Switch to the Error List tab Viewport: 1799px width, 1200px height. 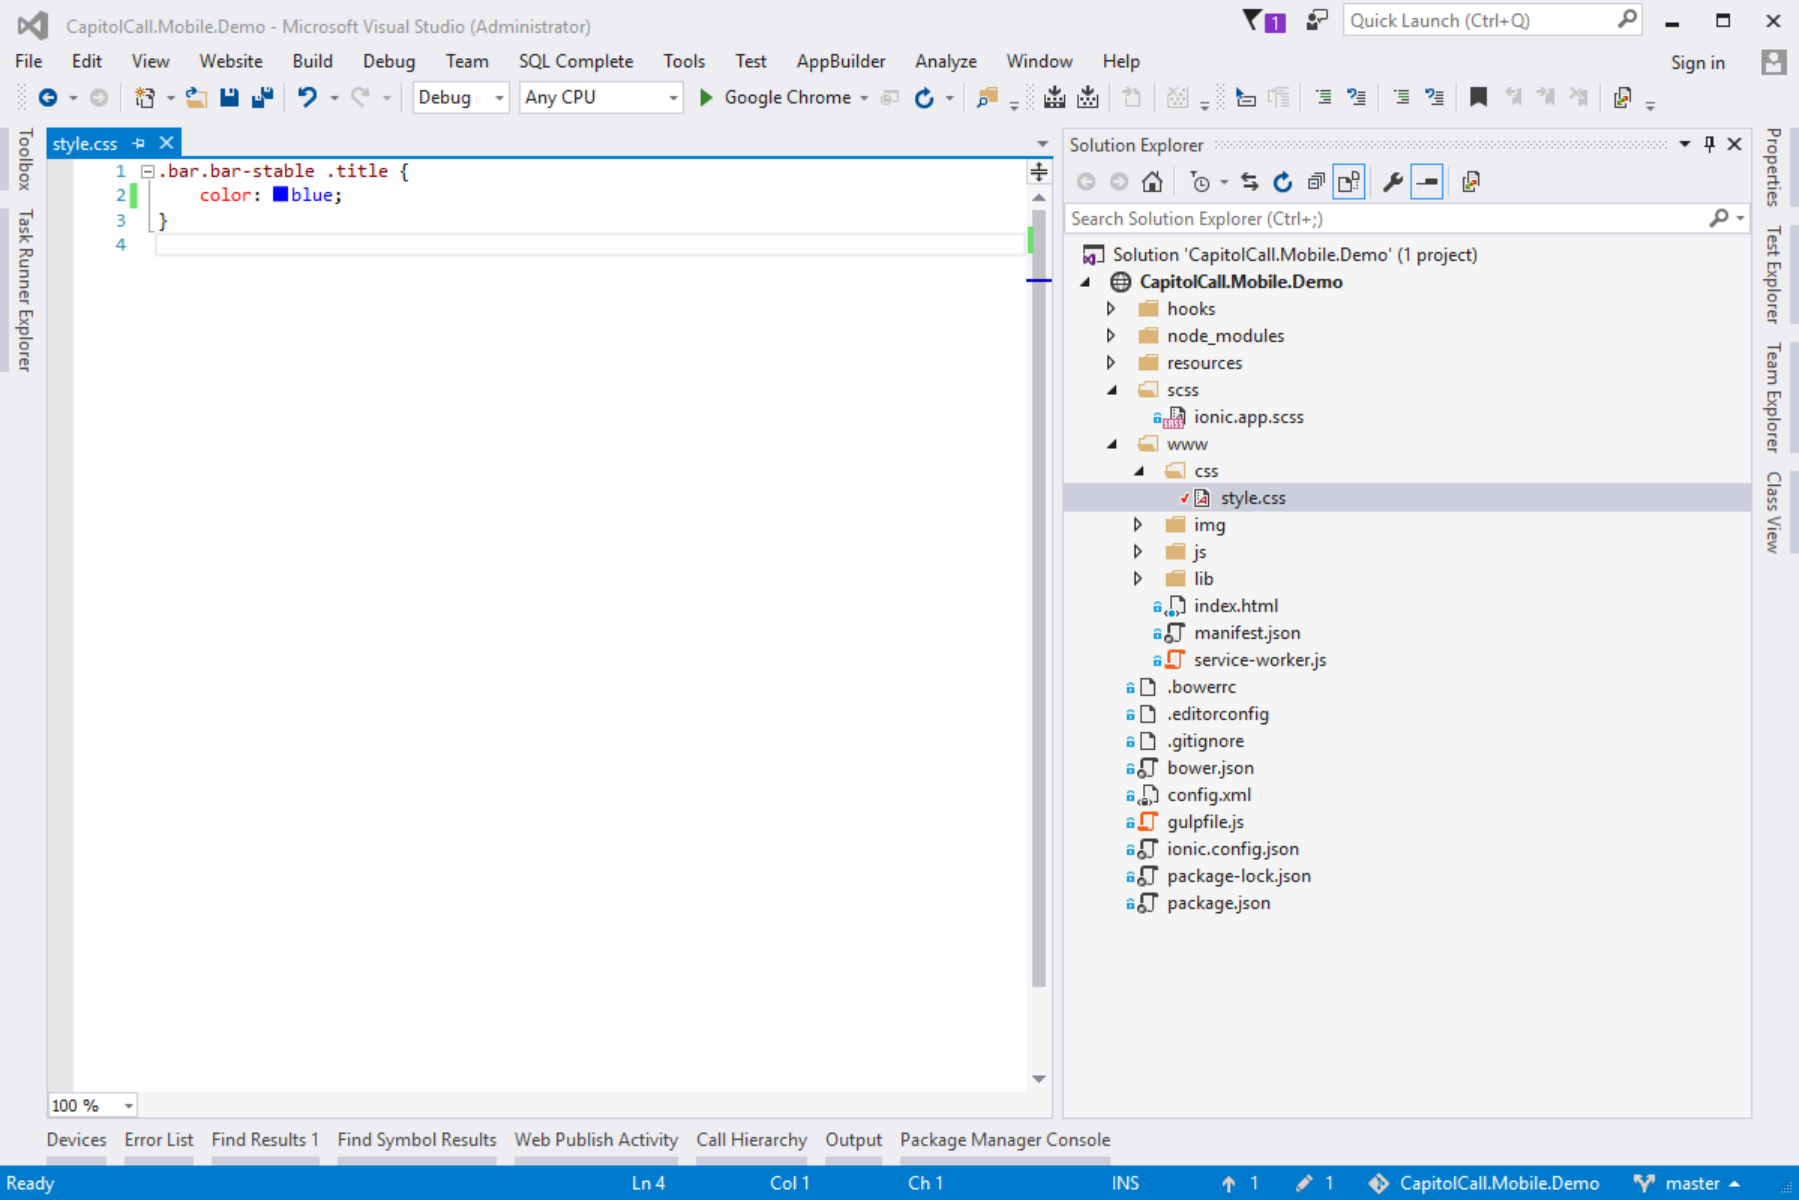point(159,1140)
